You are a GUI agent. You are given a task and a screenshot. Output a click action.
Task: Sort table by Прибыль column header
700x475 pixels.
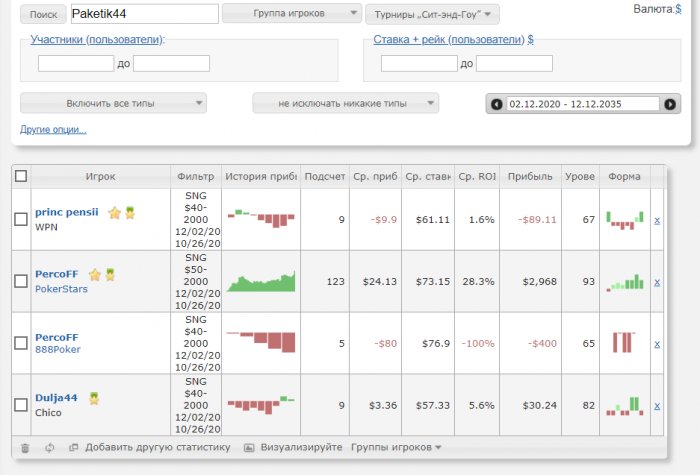coord(529,177)
